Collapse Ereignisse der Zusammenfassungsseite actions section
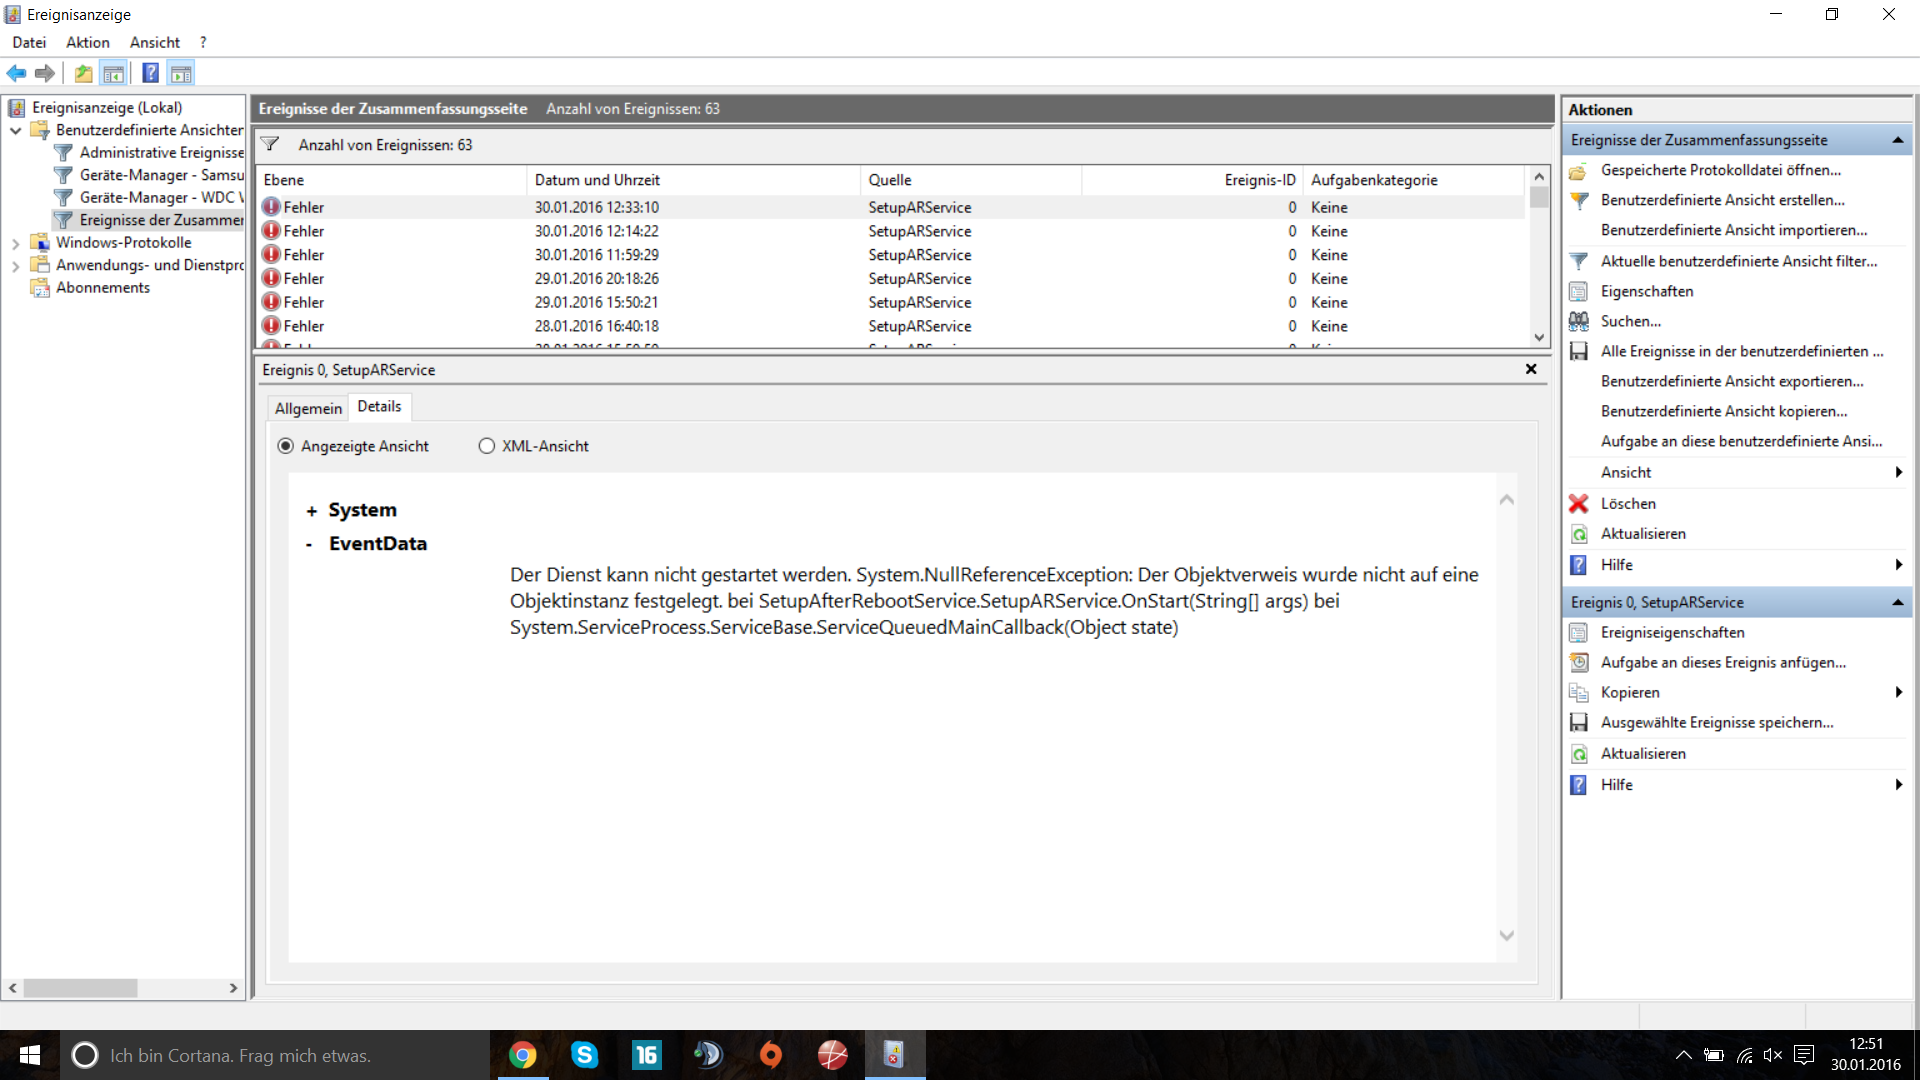The width and height of the screenshot is (1920, 1080). click(1897, 140)
